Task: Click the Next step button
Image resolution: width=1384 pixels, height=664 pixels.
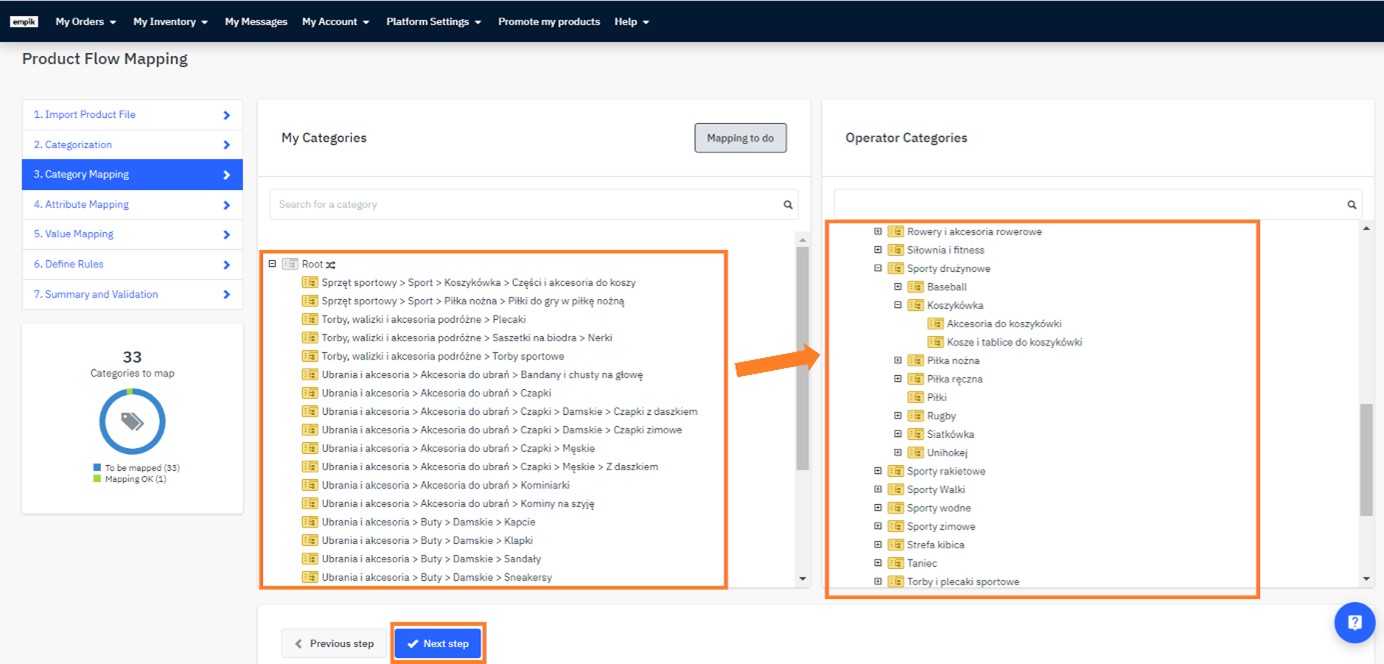Action: 438,643
